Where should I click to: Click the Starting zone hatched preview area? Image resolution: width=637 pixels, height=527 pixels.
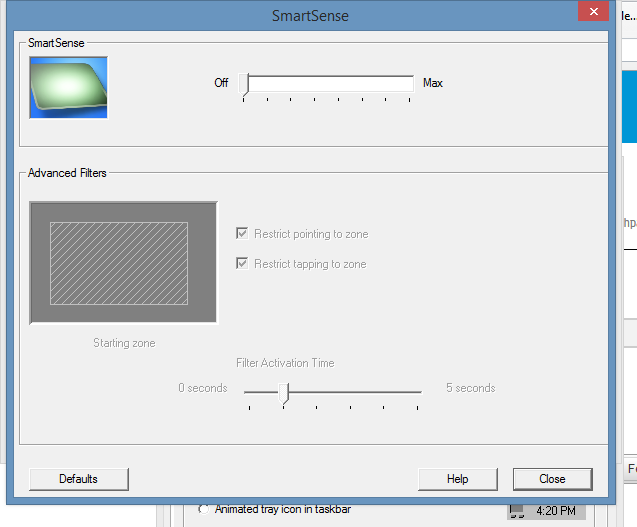119,263
